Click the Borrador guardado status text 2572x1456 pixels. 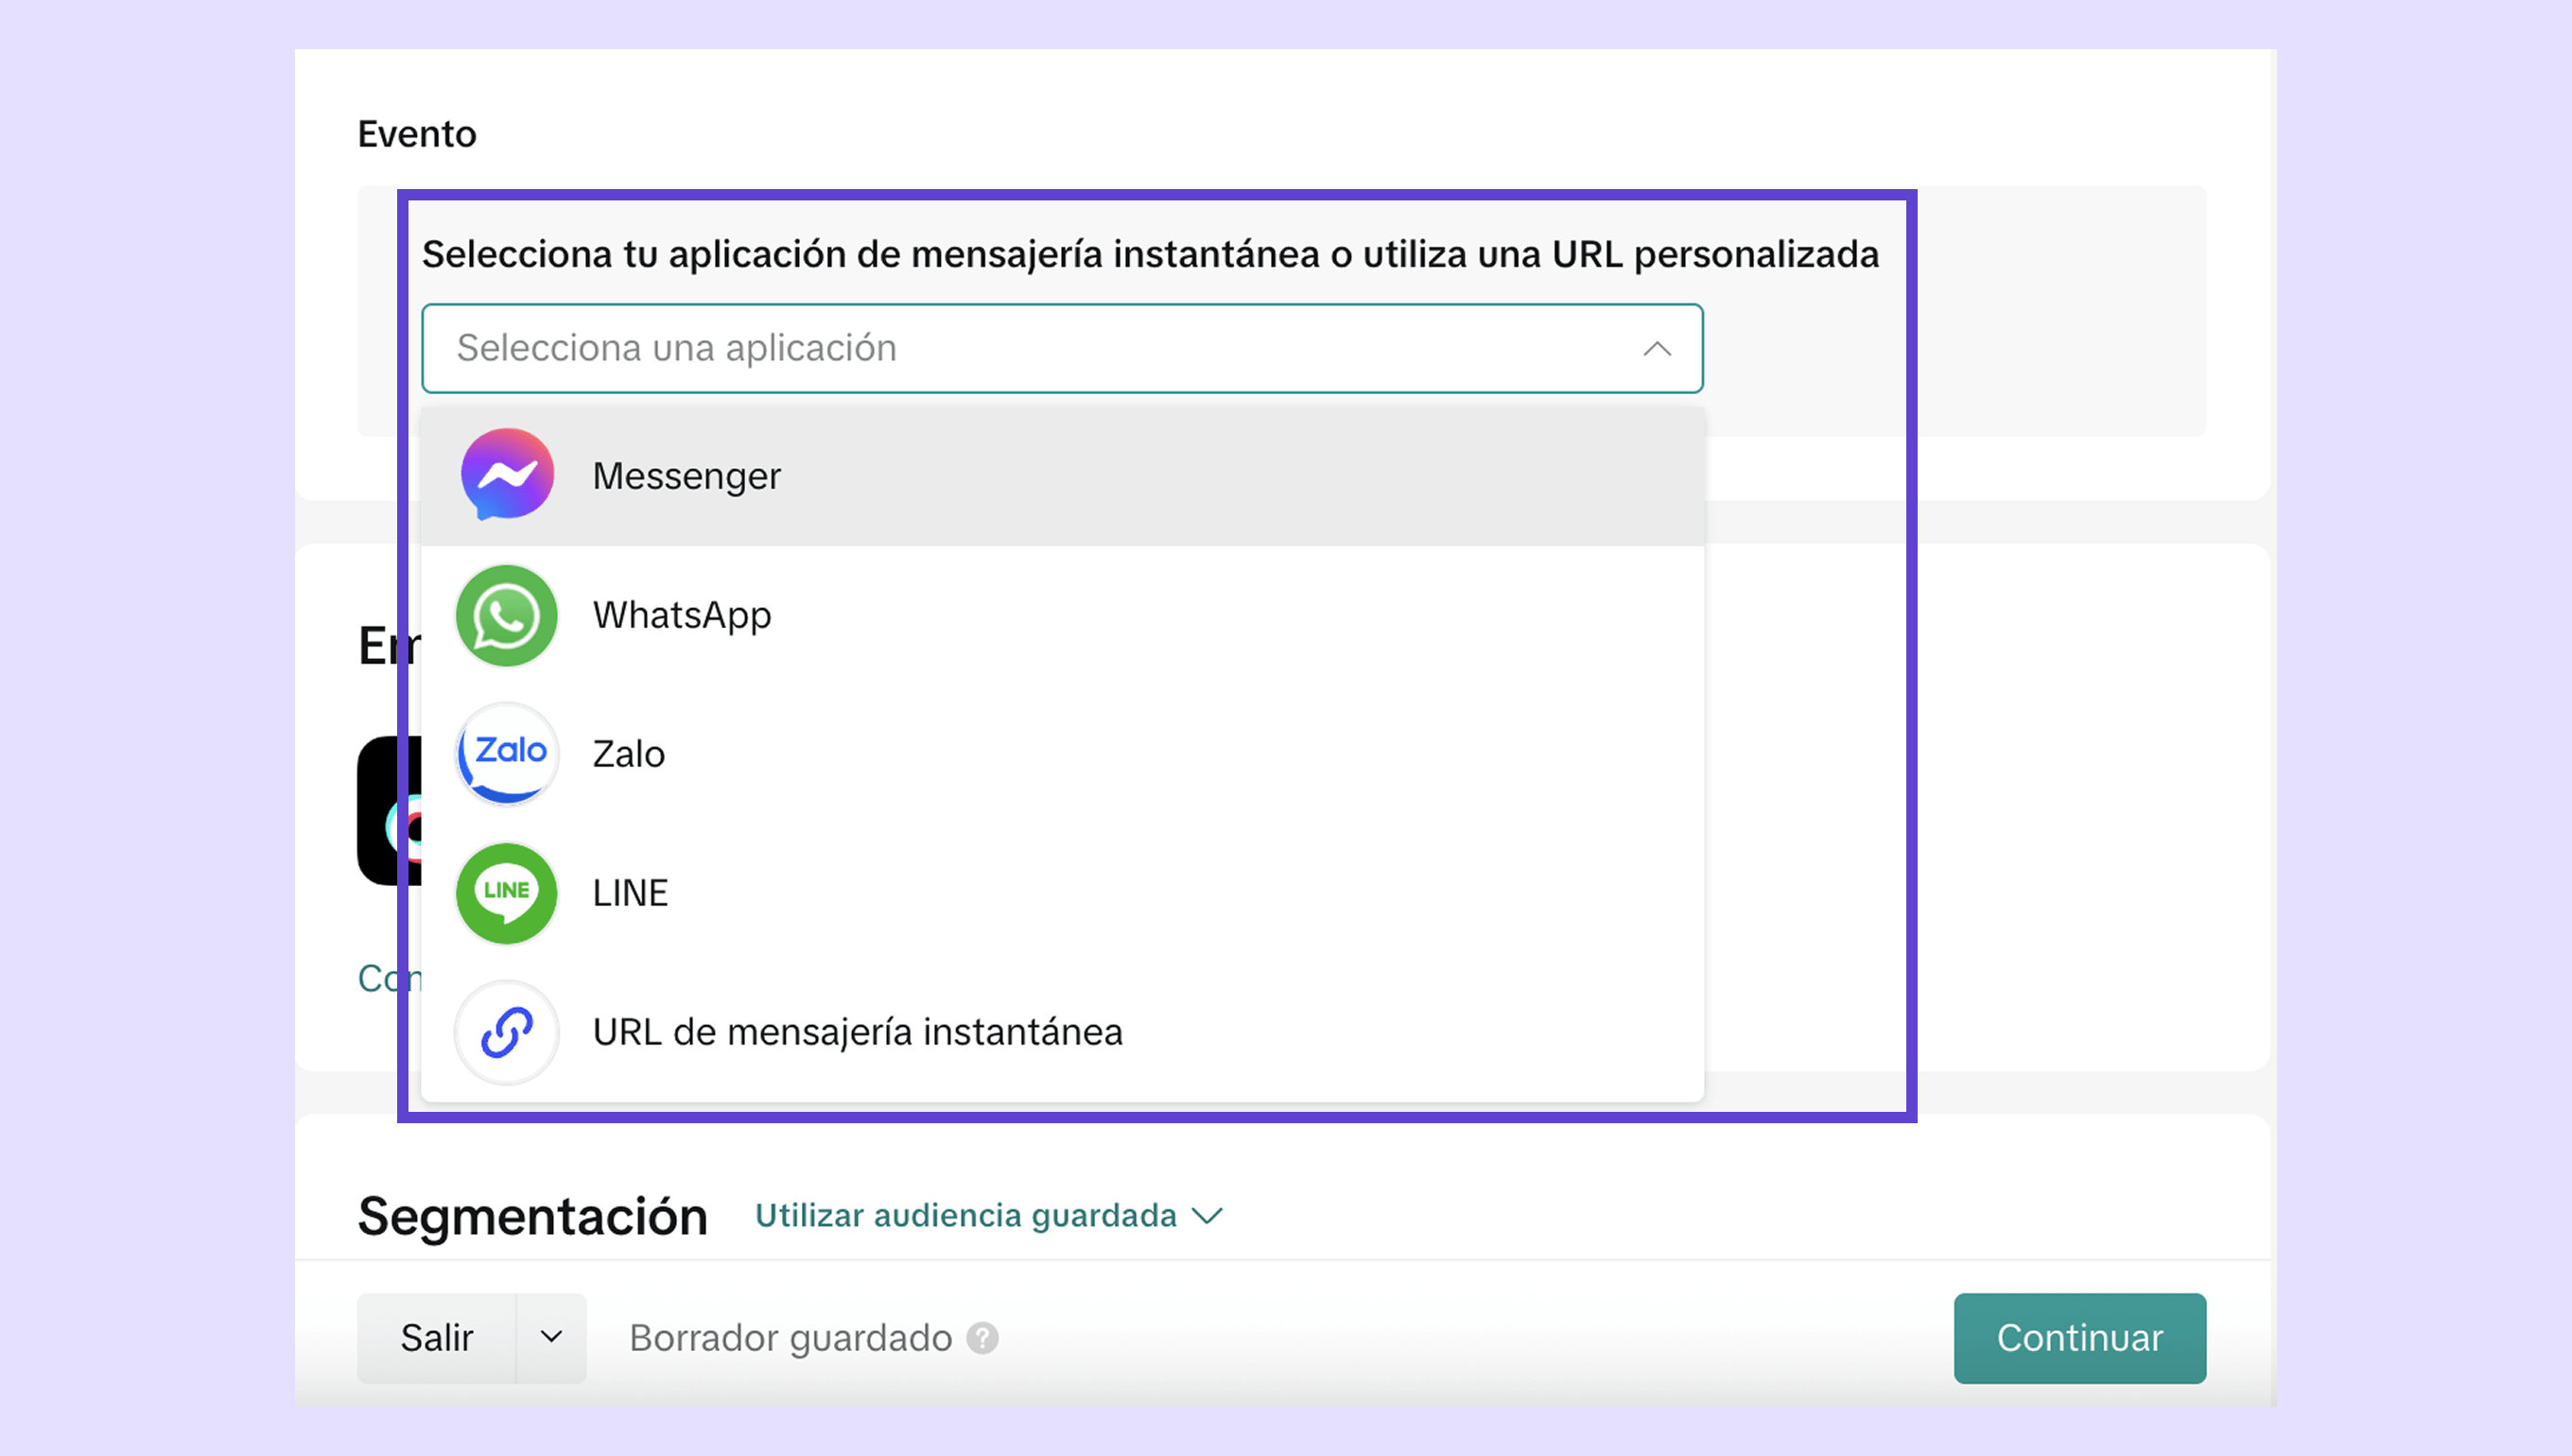point(790,1338)
